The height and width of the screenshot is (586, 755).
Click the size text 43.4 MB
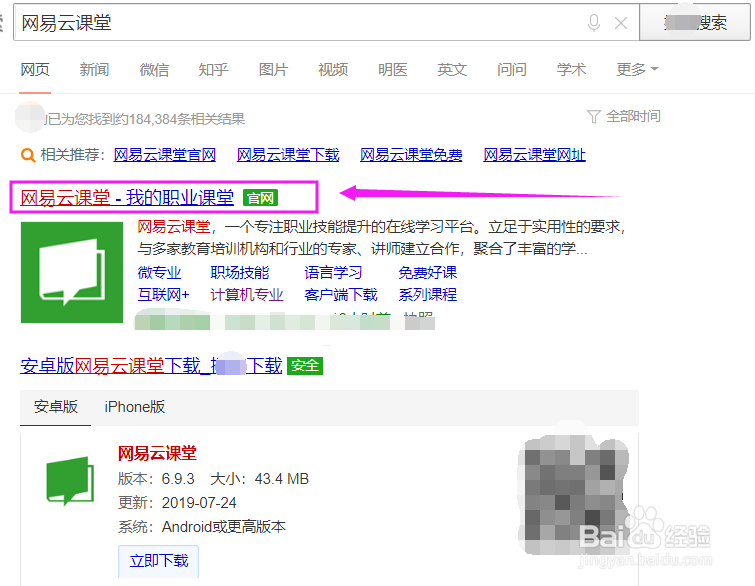pos(282,479)
